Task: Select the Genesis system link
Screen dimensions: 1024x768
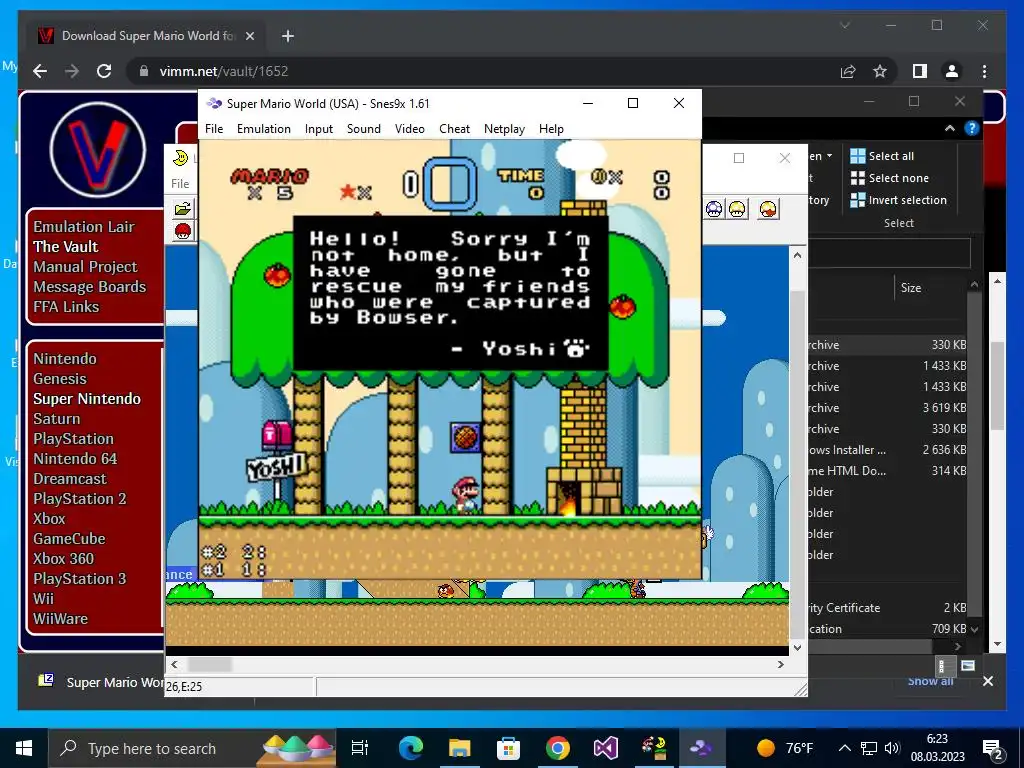Action: point(59,379)
